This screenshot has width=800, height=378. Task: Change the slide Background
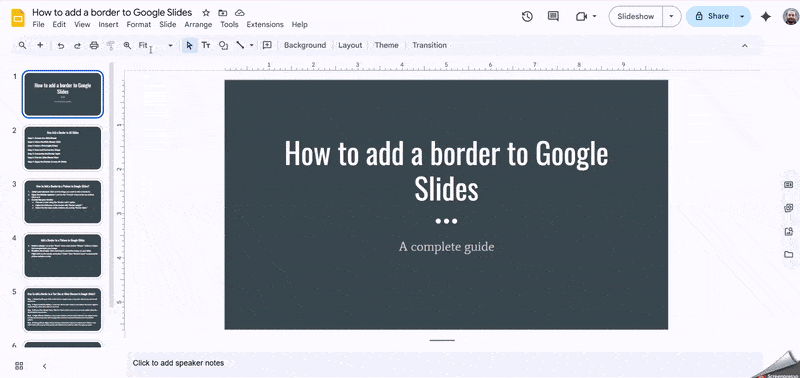pos(305,45)
